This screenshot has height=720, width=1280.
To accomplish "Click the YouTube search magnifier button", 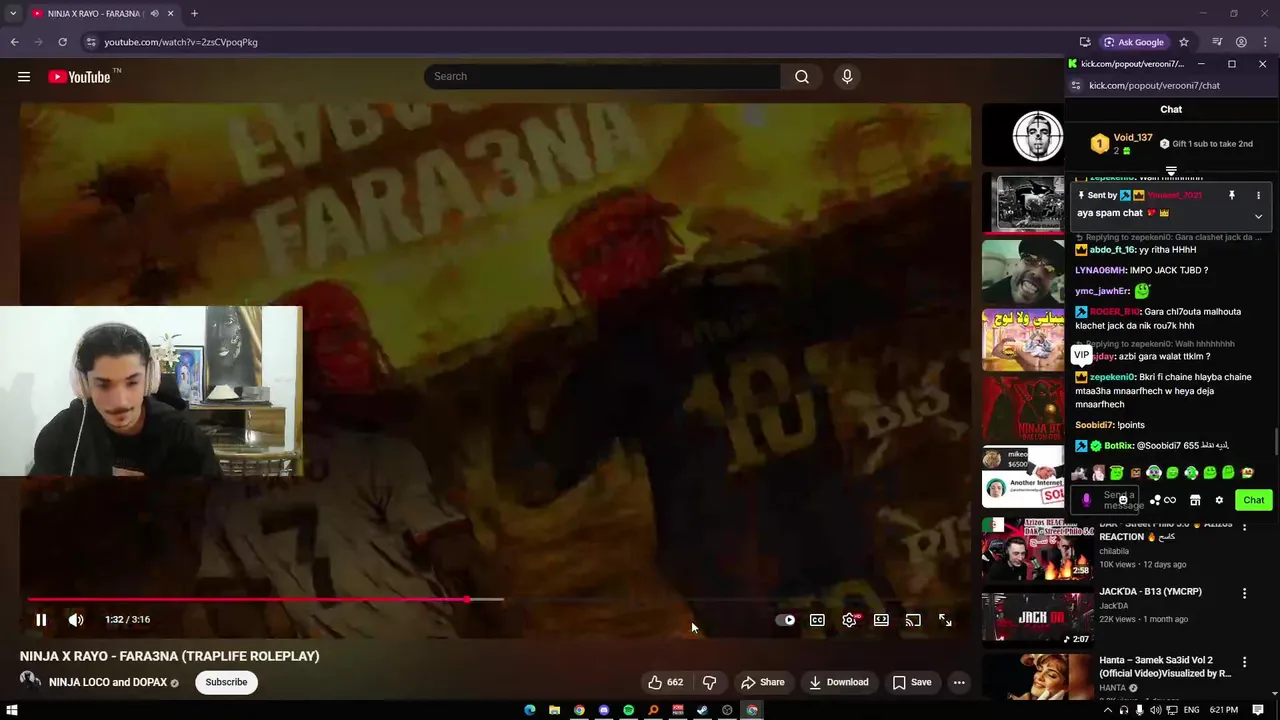I will pyautogui.click(x=802, y=77).
